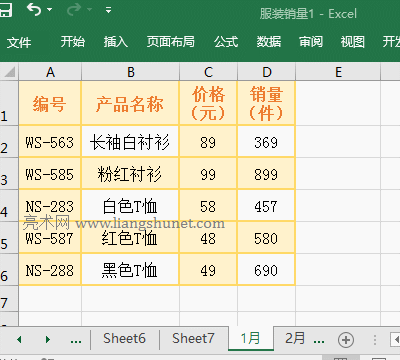This screenshot has width=400, height=360.
Task: Switch to the 公式 ribbon tab
Action: 226,42
